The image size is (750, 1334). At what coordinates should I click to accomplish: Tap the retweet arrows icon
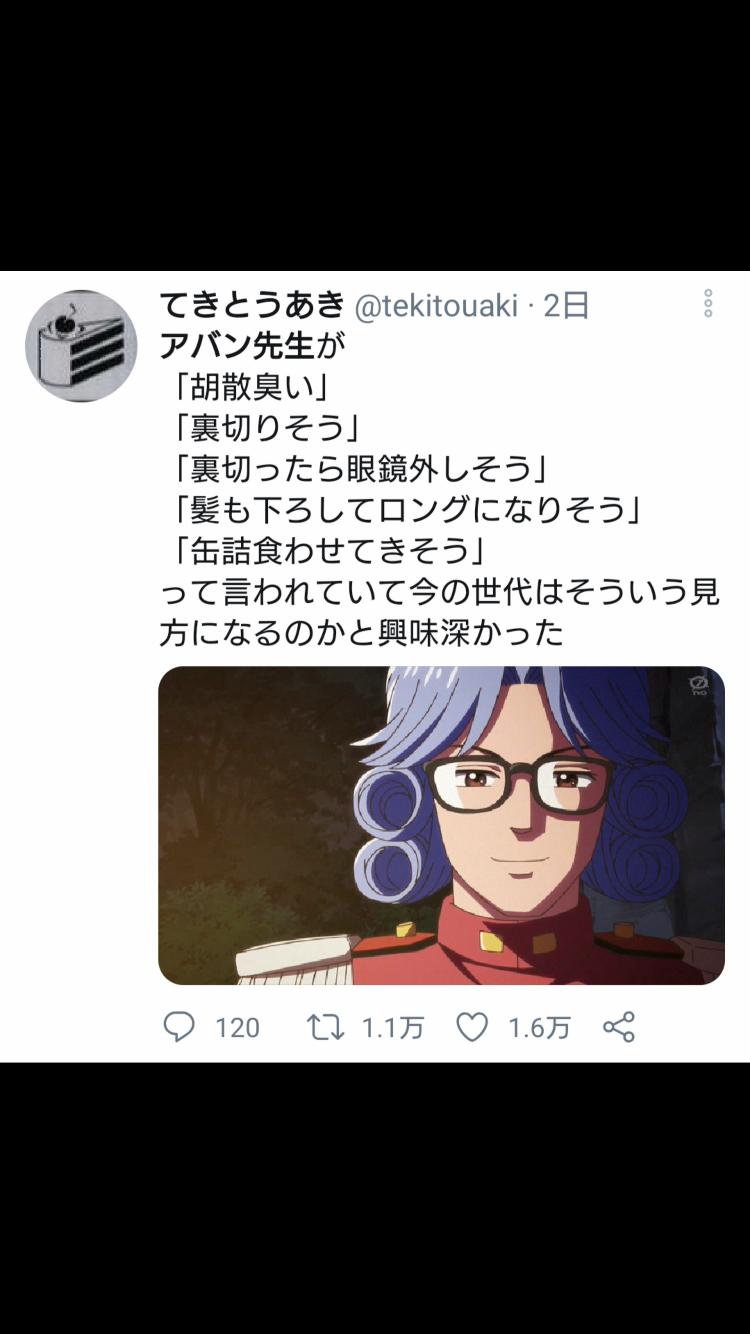pyautogui.click(x=326, y=1027)
